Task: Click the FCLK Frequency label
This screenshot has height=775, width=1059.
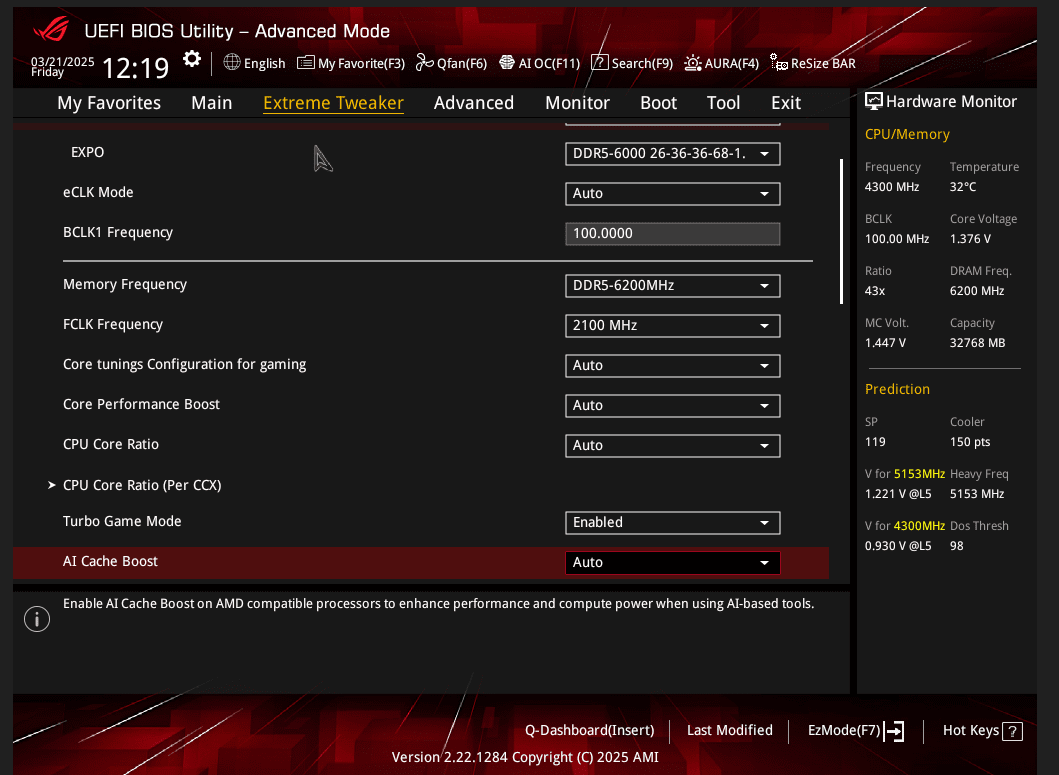Action: point(113,324)
